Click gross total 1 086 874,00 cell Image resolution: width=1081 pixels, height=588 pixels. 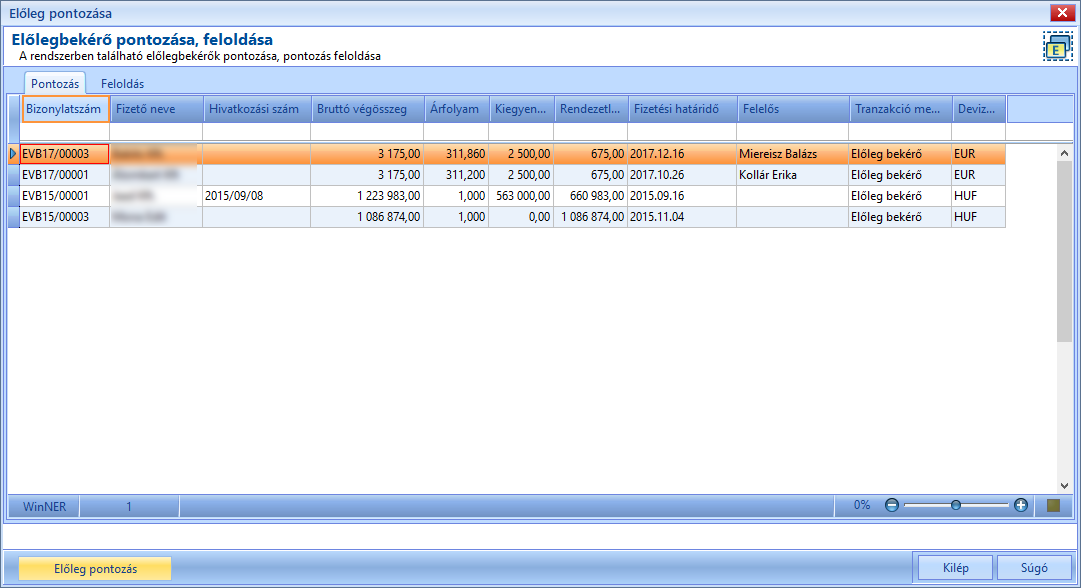coord(367,216)
